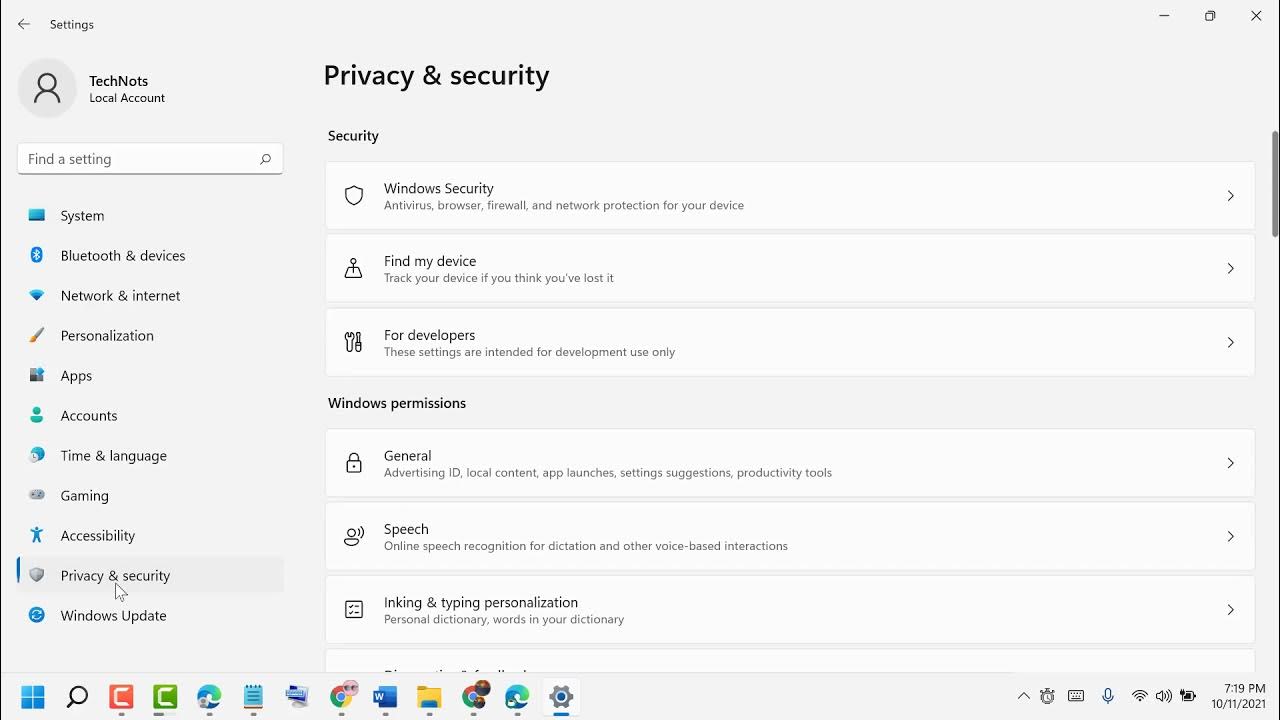The width and height of the screenshot is (1280, 720).
Task: Click the Speech recognition icon
Action: click(354, 537)
